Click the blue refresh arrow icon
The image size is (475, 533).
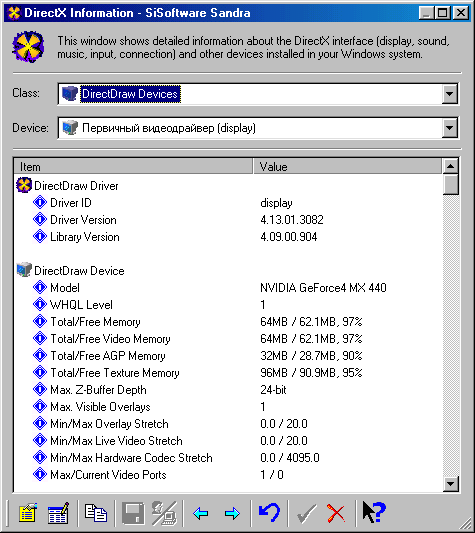(x=269, y=513)
